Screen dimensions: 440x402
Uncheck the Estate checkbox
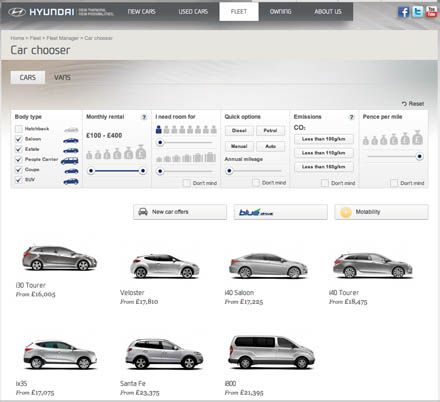point(19,149)
